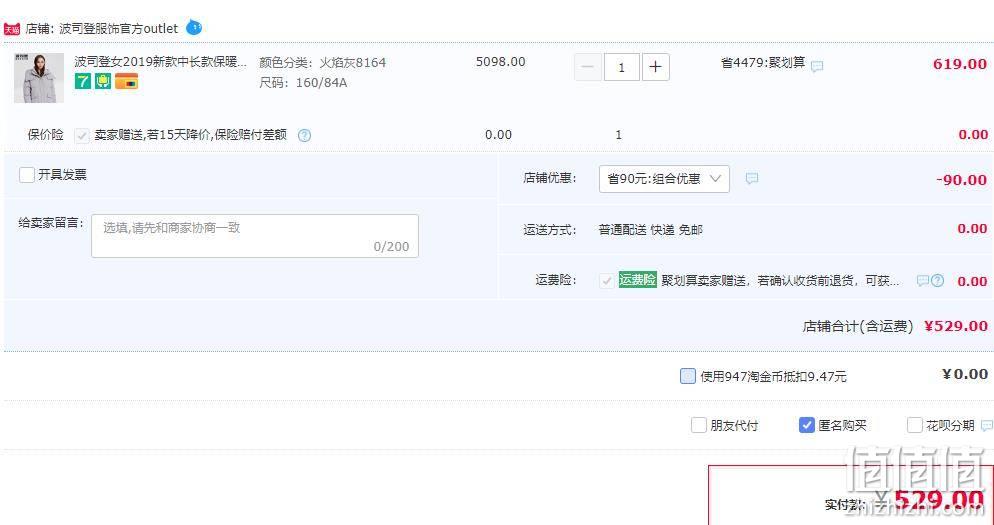Click the 给卖家留言 message text box
This screenshot has width=994, height=525.
[255, 236]
